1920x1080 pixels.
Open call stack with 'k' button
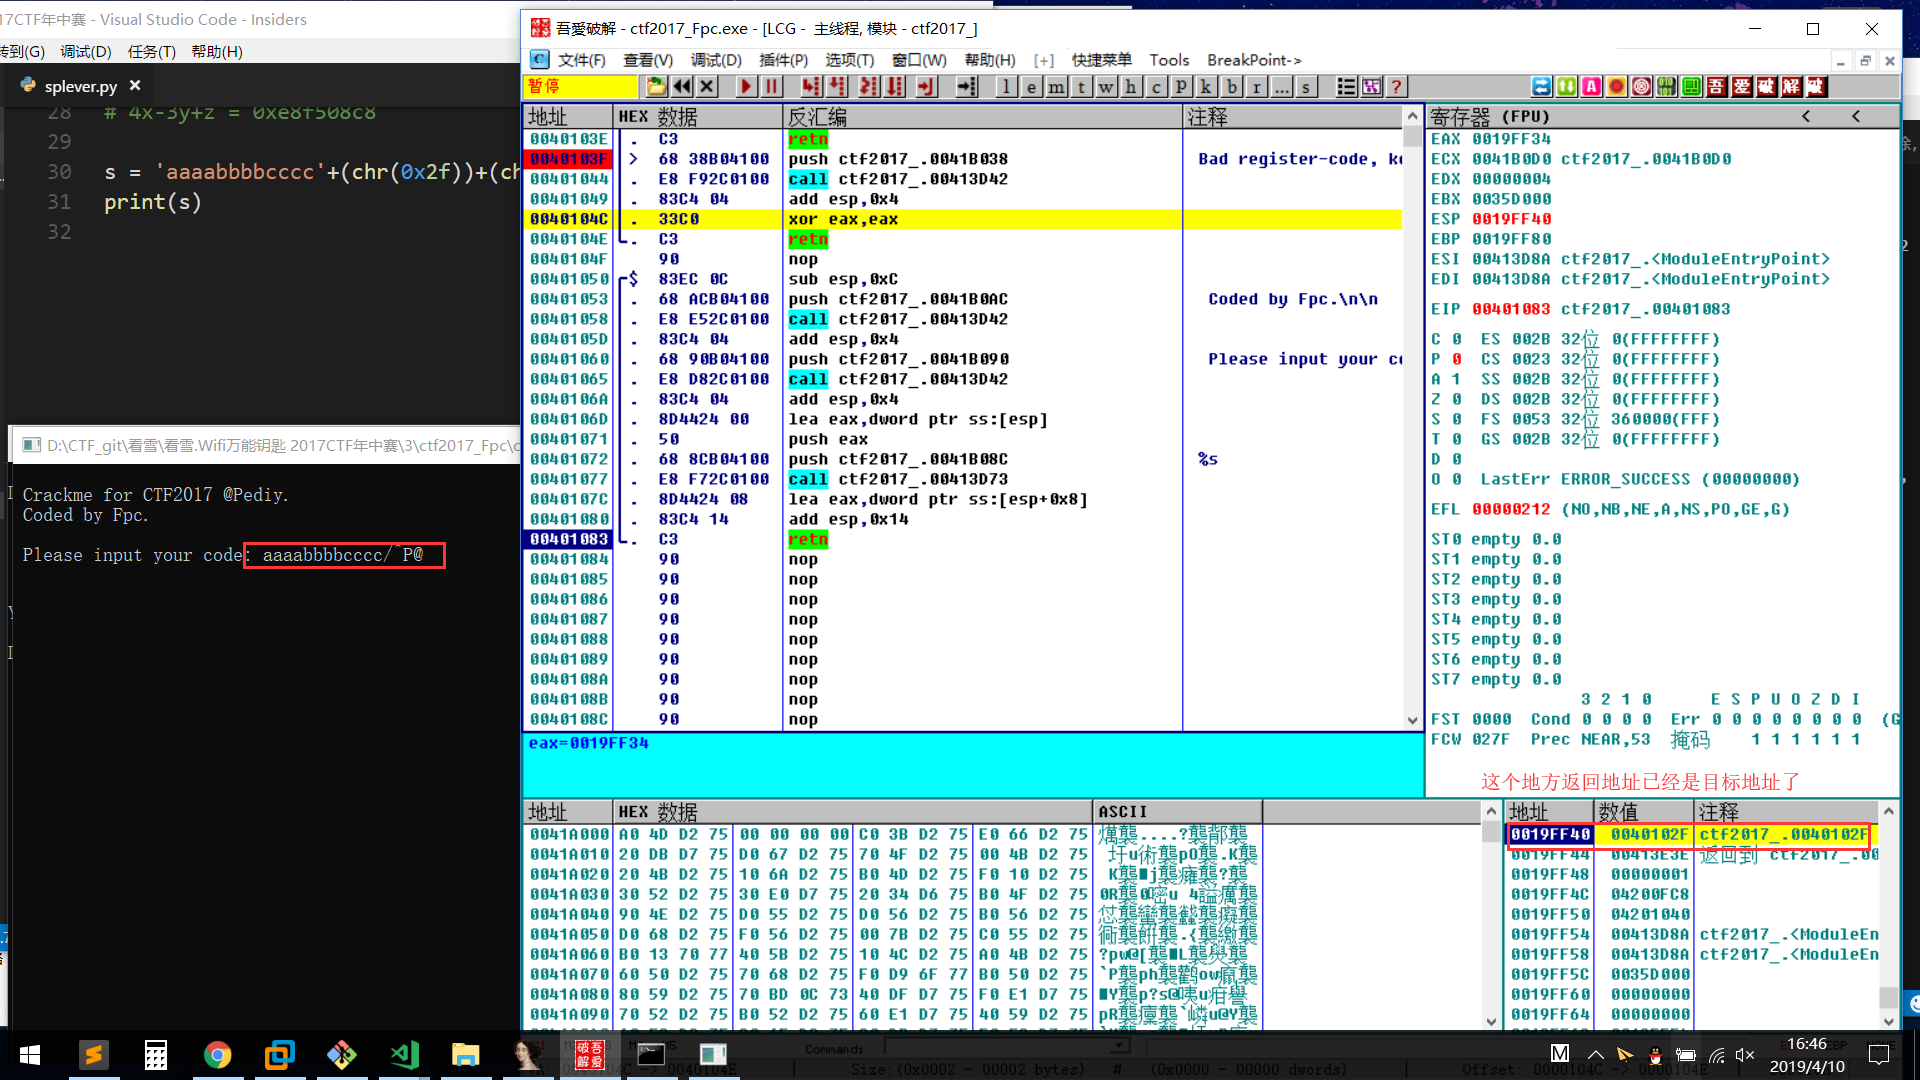1206,87
